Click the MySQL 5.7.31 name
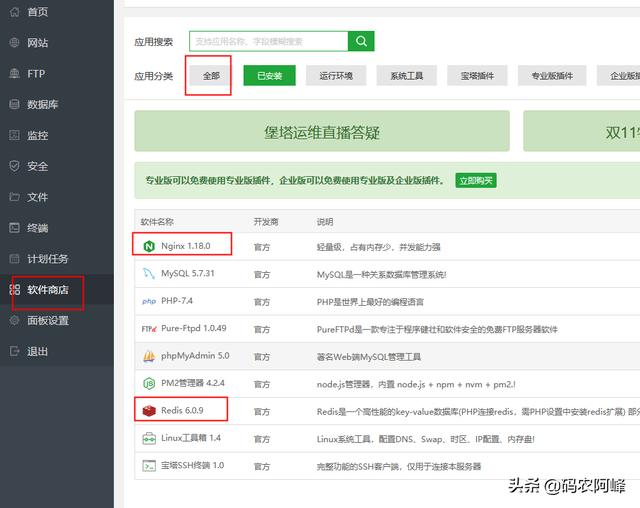 coord(188,273)
